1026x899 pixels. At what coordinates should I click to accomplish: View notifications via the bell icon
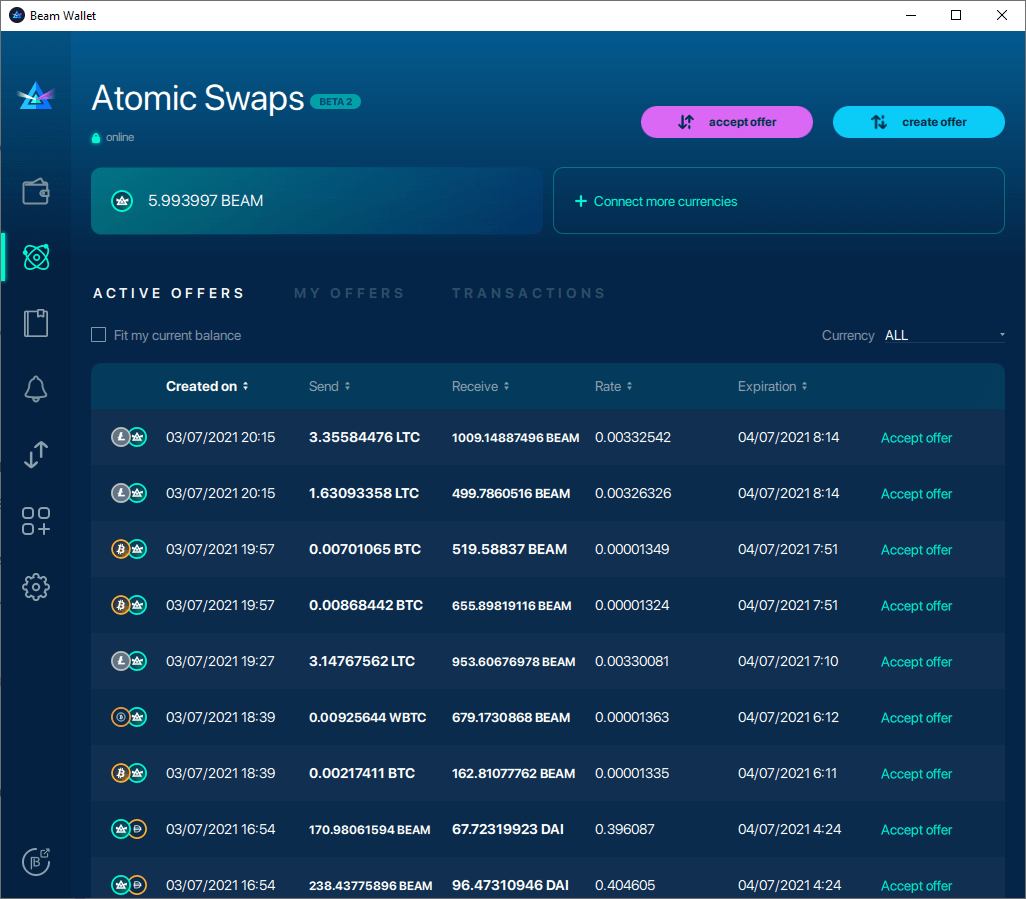[x=36, y=389]
